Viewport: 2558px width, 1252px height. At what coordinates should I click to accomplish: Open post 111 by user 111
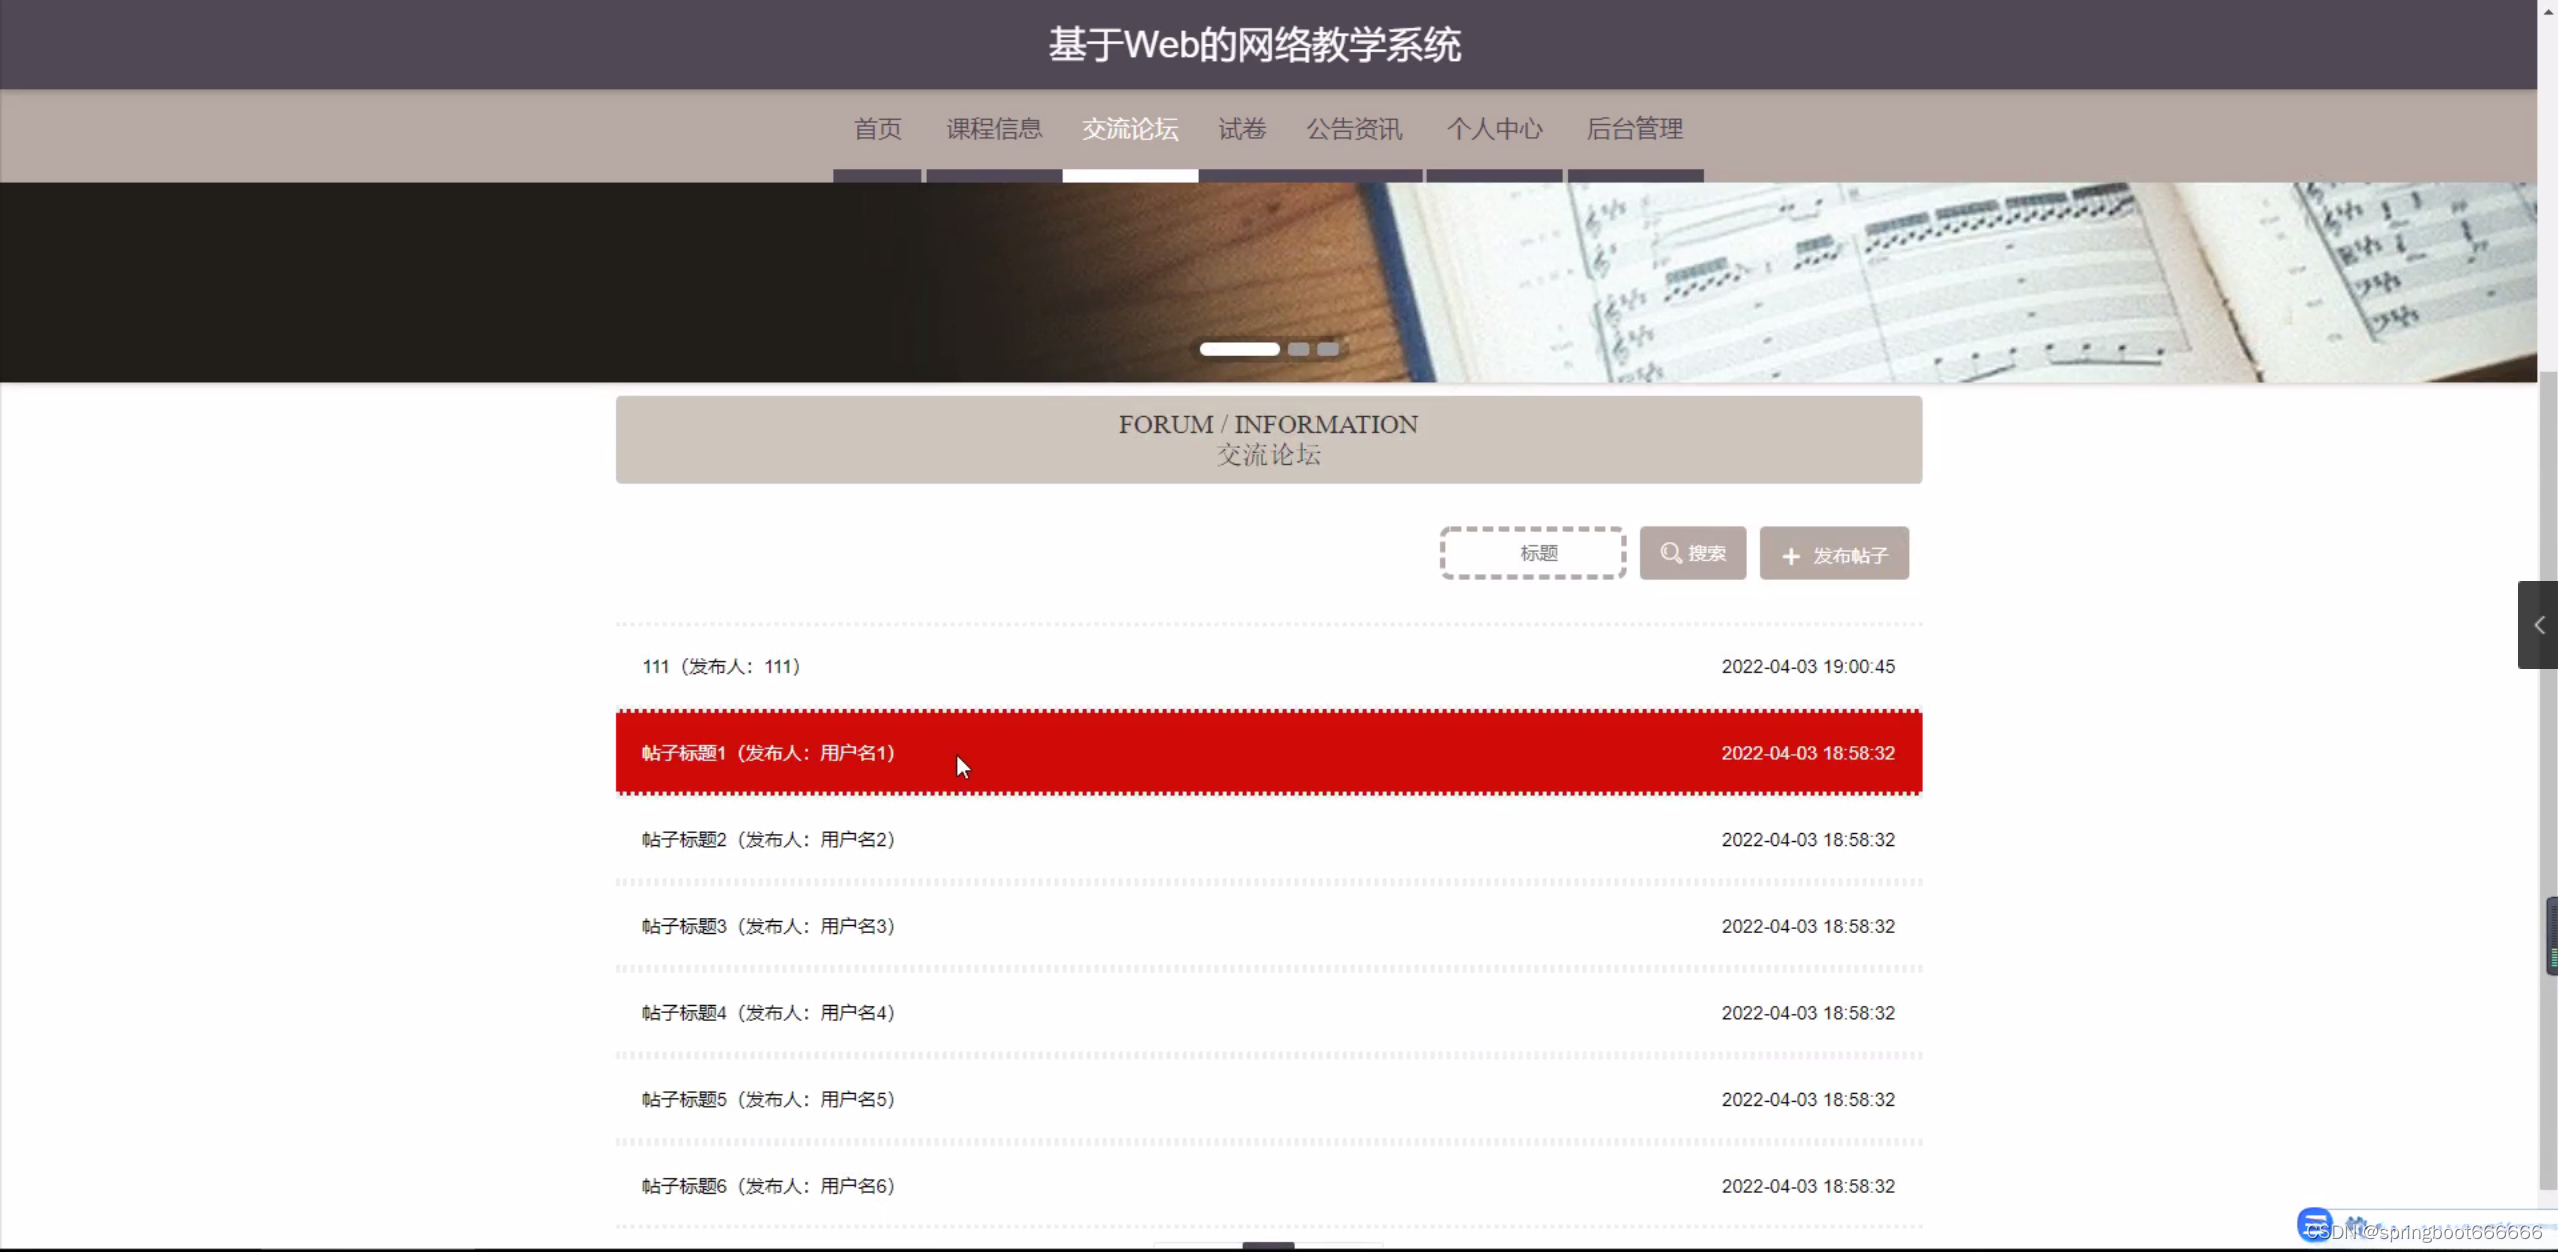click(x=721, y=667)
